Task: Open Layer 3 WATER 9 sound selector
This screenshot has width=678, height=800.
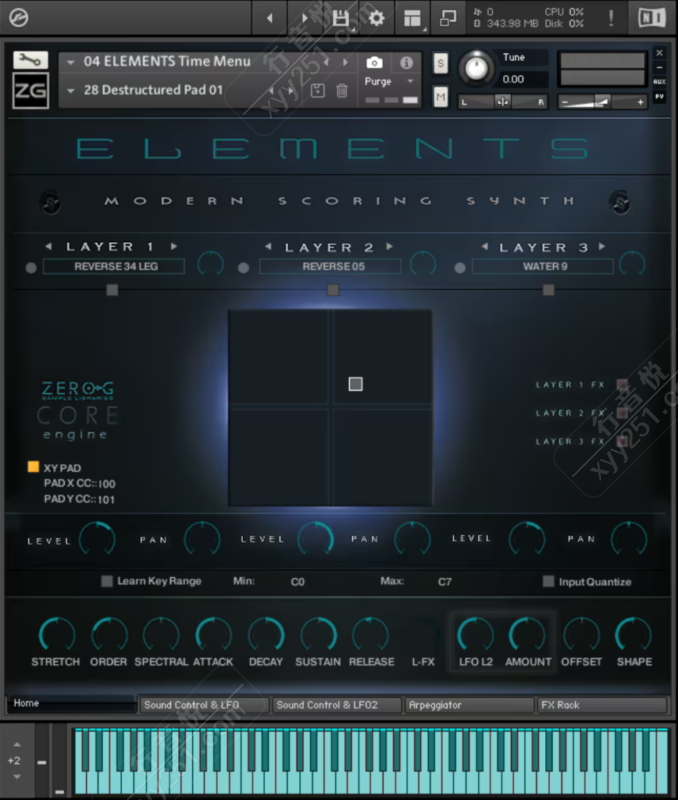Action: click(x=543, y=266)
